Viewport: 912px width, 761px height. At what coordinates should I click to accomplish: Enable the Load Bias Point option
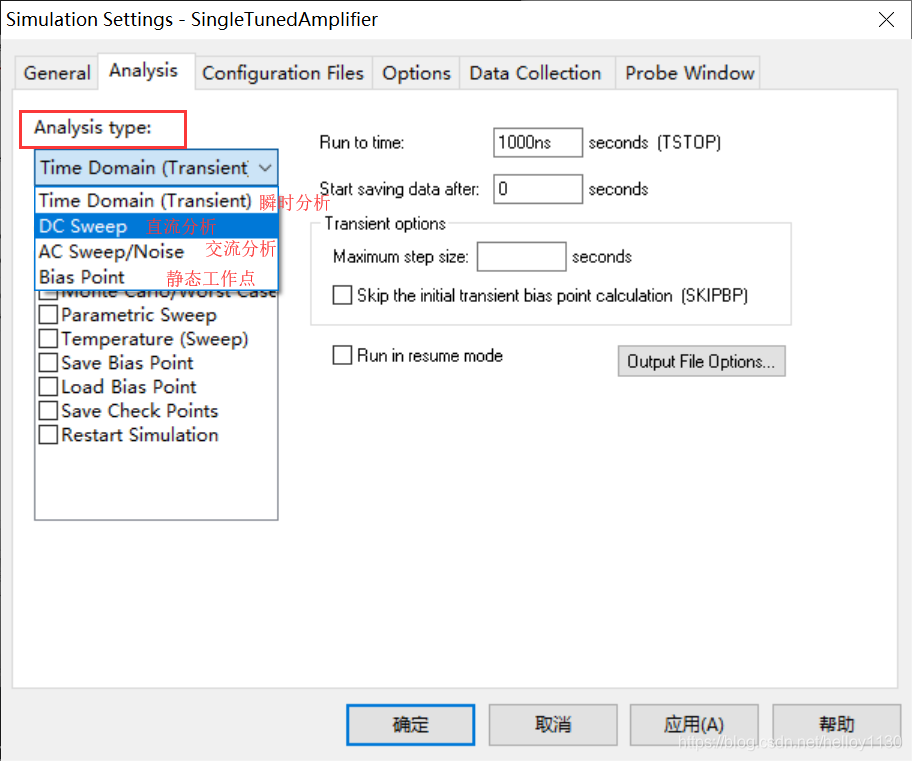pos(48,387)
